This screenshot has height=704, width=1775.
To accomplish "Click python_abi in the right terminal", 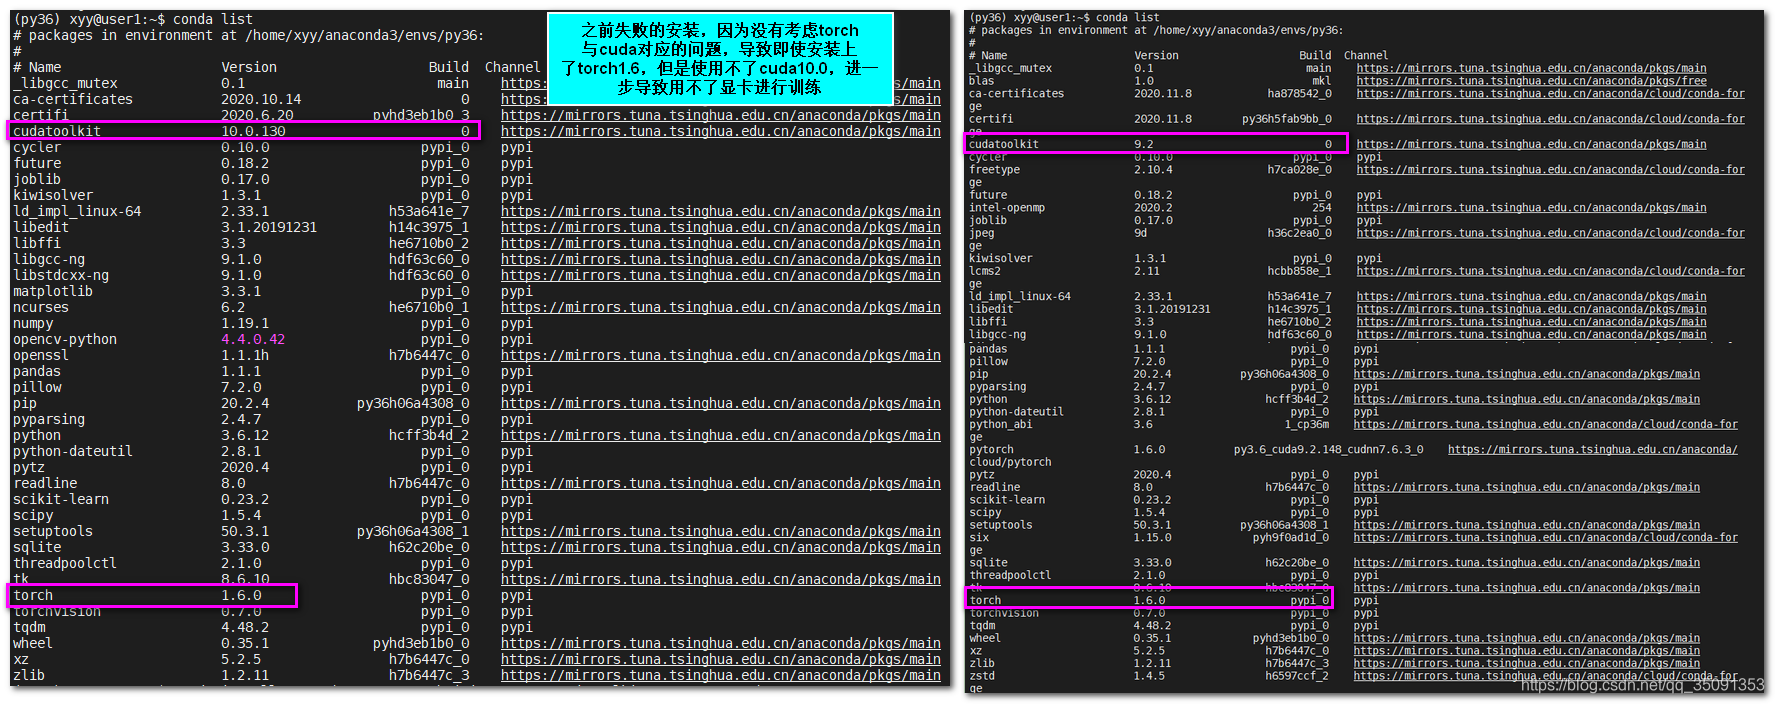I will pos(1000,424).
